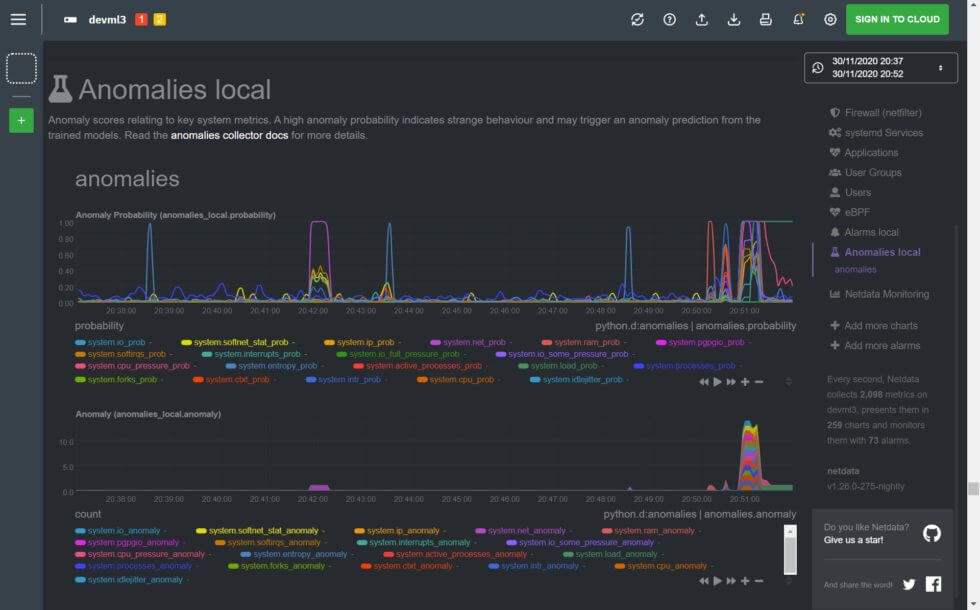Open the hamburger menu

(x=18, y=19)
